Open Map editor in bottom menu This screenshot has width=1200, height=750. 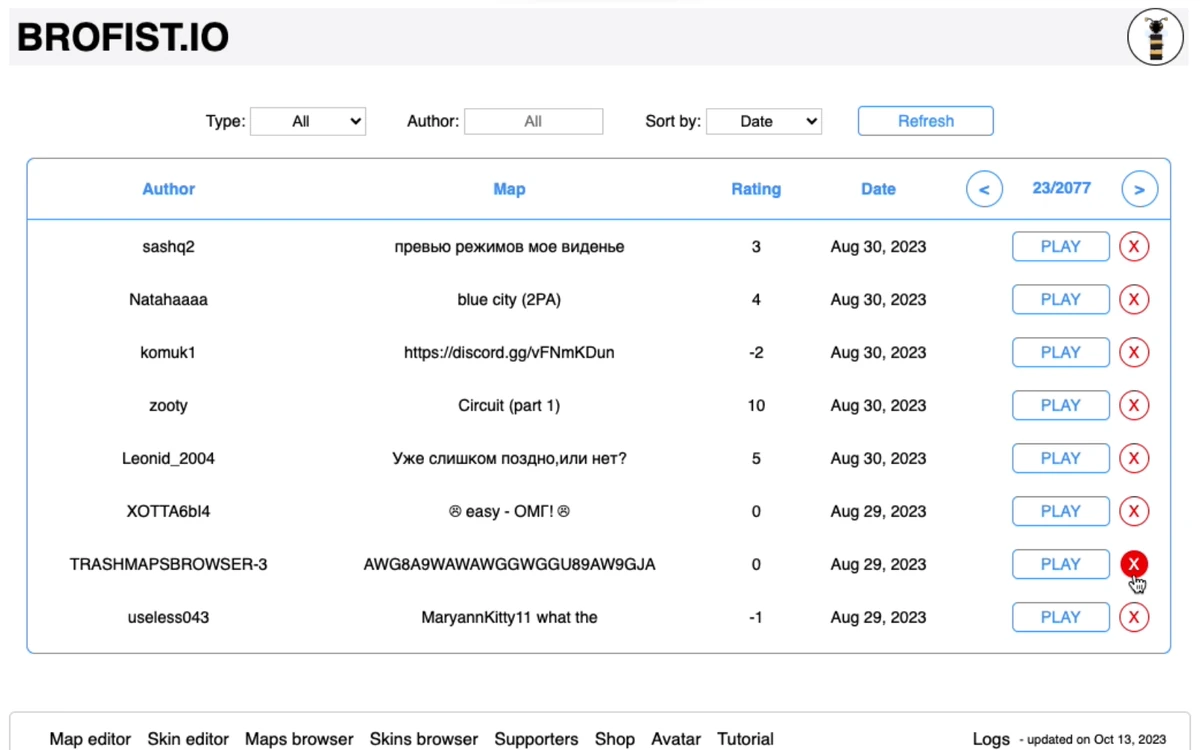[90, 739]
